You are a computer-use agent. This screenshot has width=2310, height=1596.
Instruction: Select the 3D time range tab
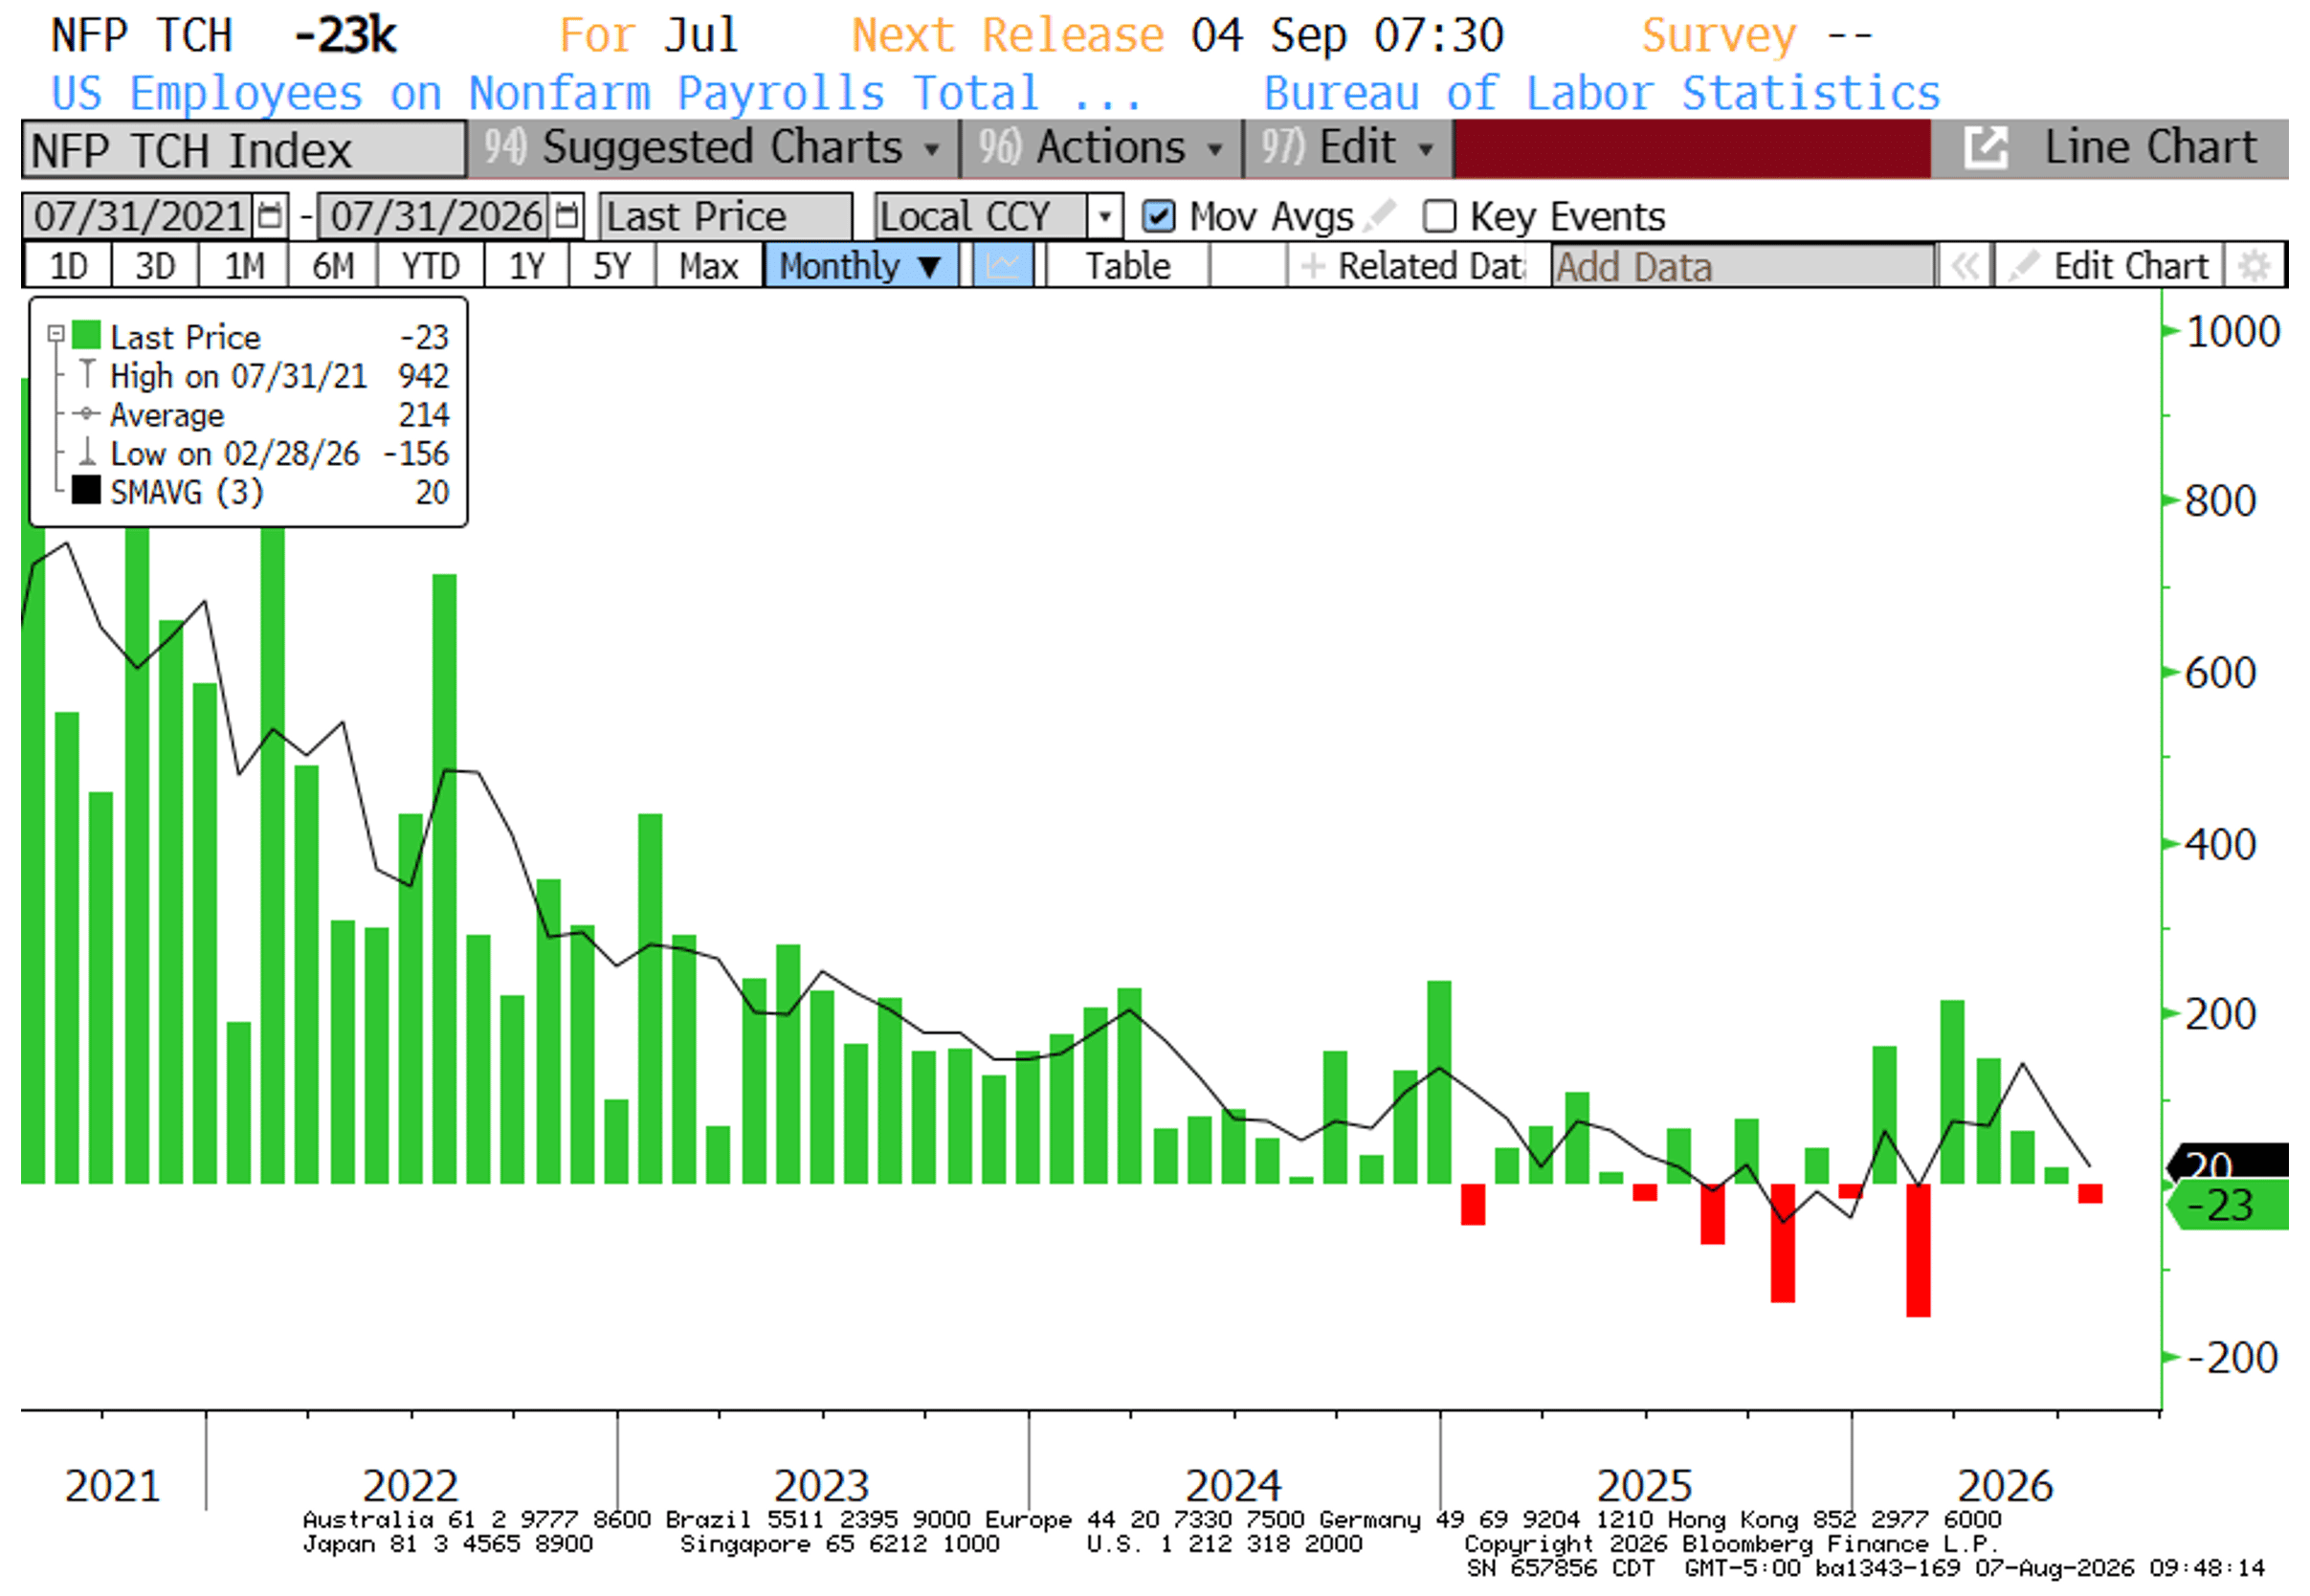coord(155,266)
